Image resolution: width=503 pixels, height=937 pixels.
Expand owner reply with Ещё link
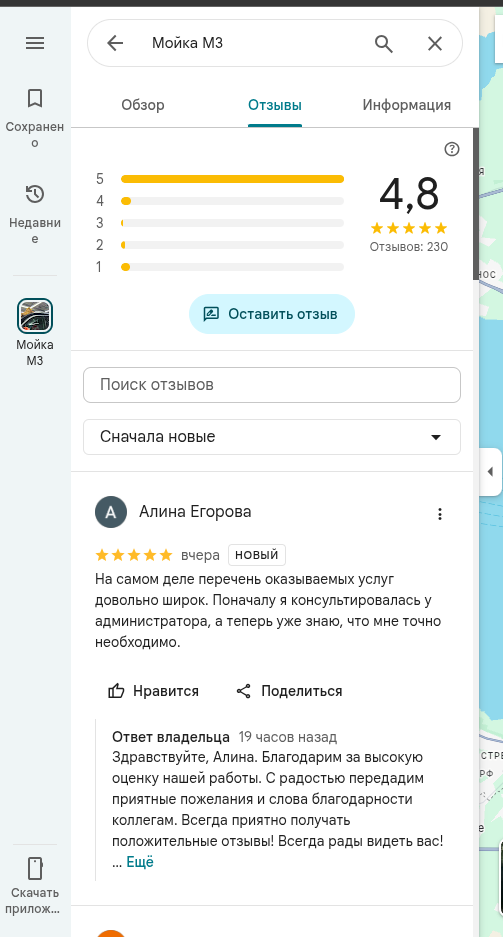click(140, 862)
